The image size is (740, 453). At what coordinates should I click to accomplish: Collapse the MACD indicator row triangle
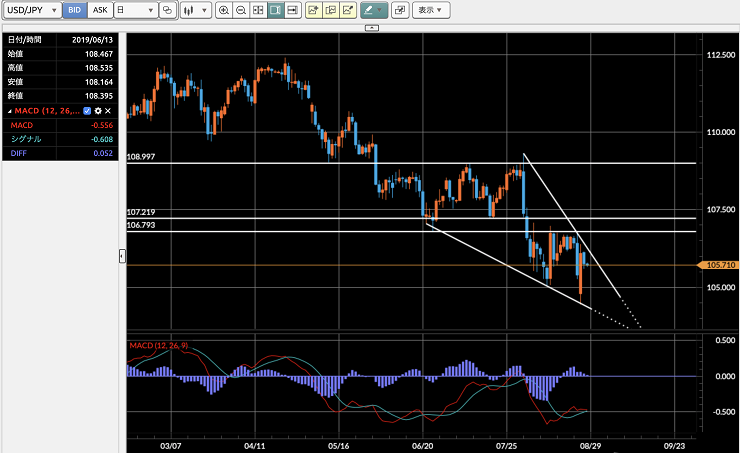point(9,111)
